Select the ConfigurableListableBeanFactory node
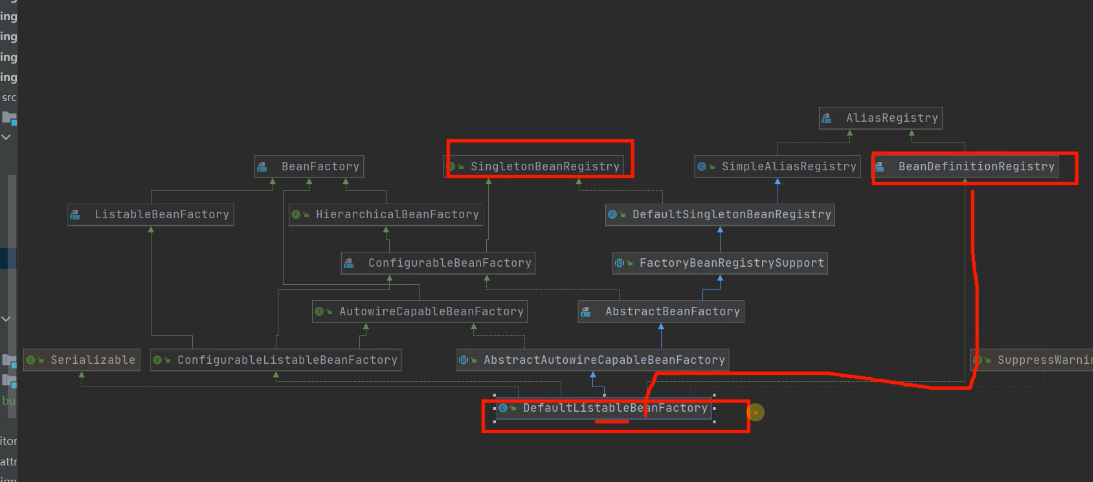 pyautogui.click(x=276, y=360)
